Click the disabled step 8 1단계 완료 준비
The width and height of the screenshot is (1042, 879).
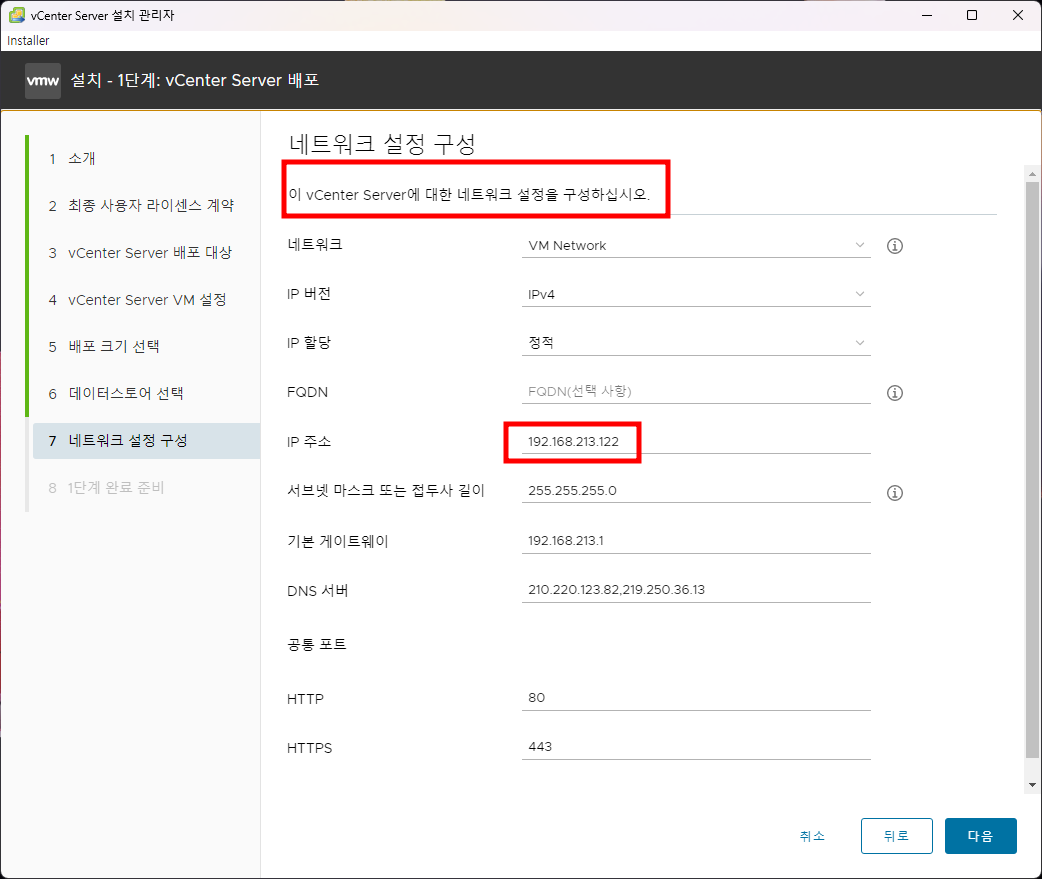pos(106,488)
